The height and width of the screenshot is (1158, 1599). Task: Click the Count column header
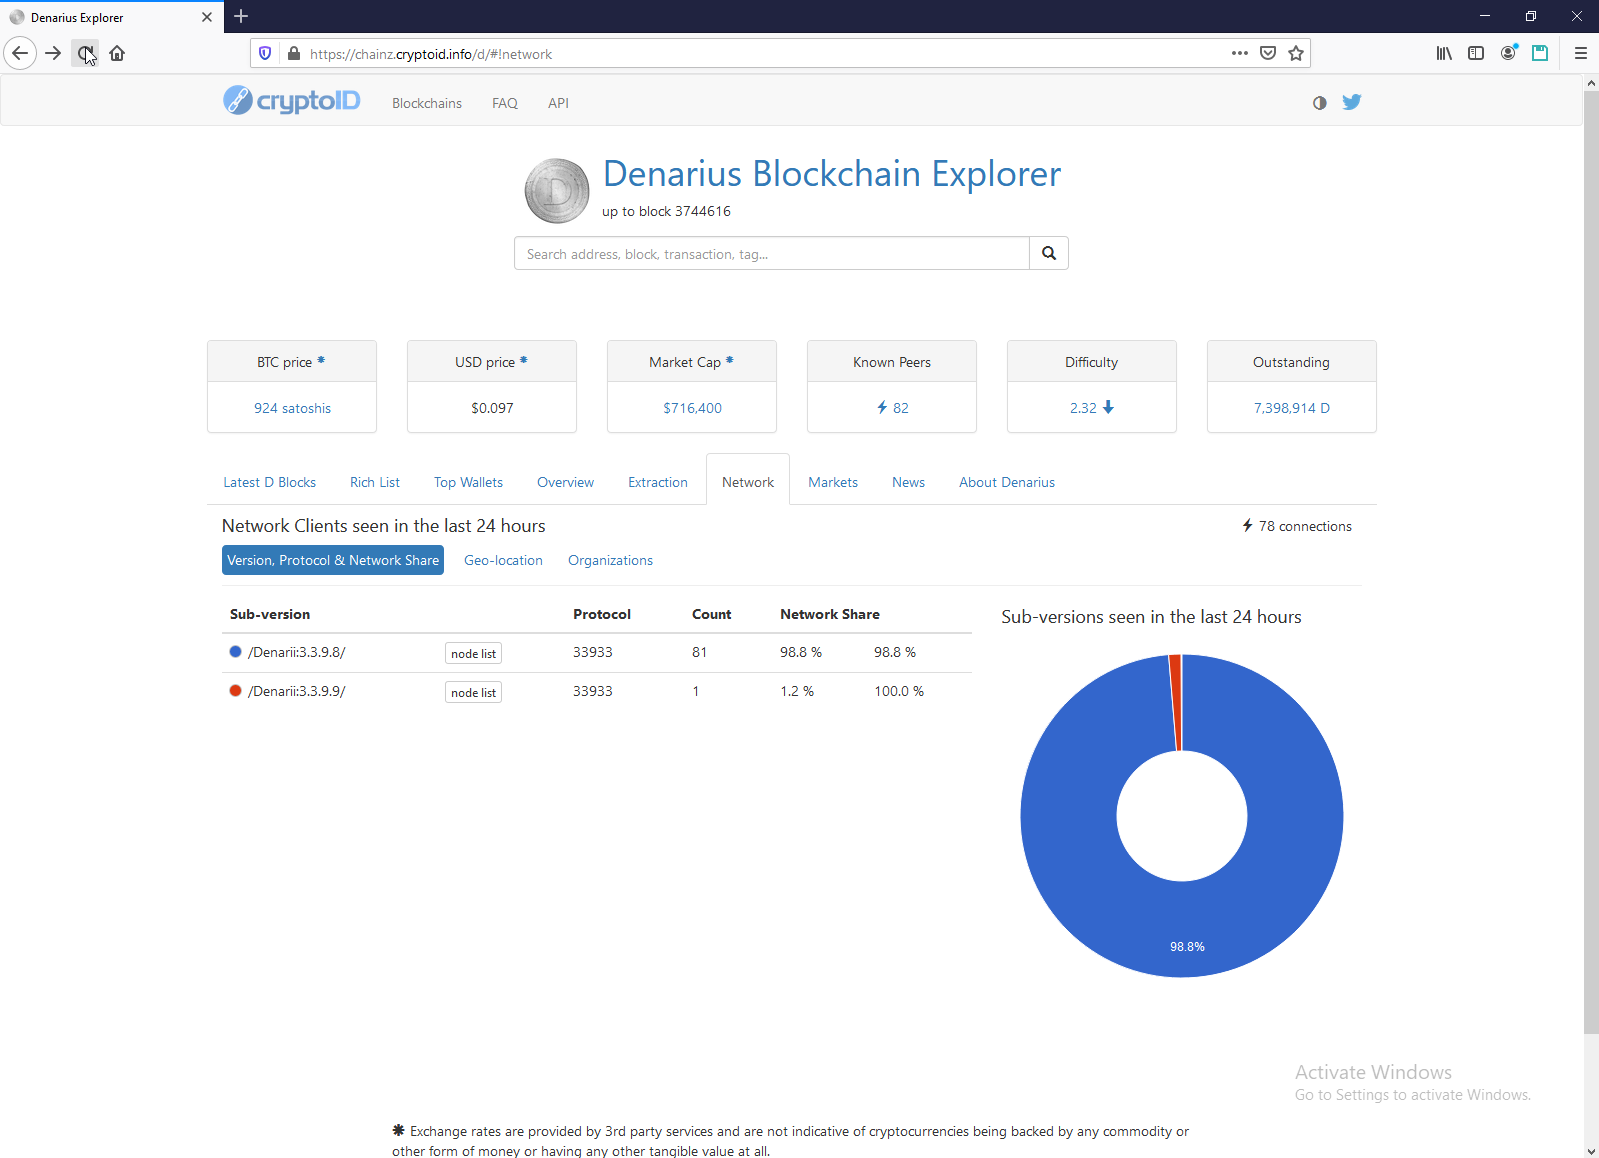point(712,614)
